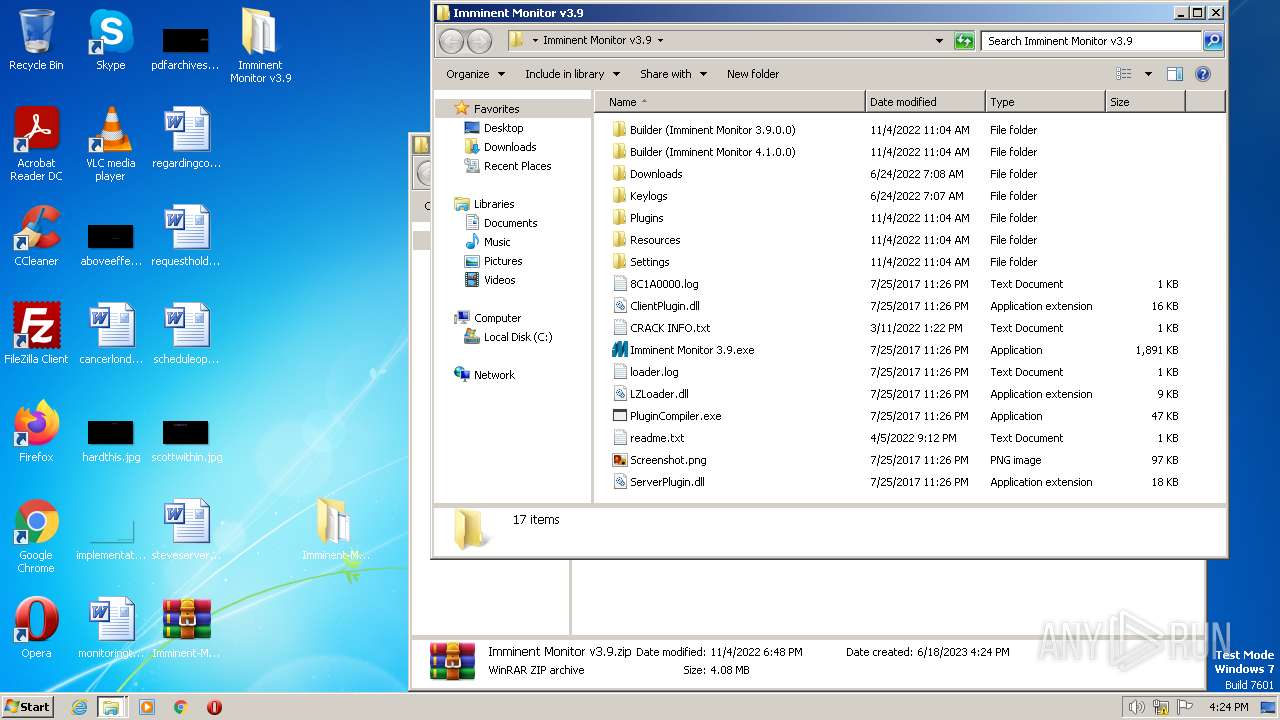Select the Imminent-M WinRAR archive on the desktop
Image resolution: width=1280 pixels, height=720 pixels.
click(186, 628)
